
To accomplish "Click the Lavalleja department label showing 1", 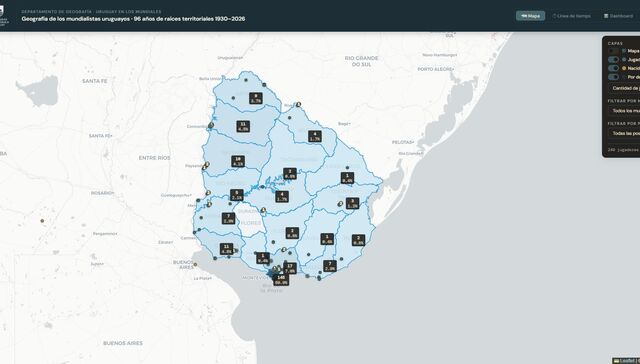I will pos(327,239).
